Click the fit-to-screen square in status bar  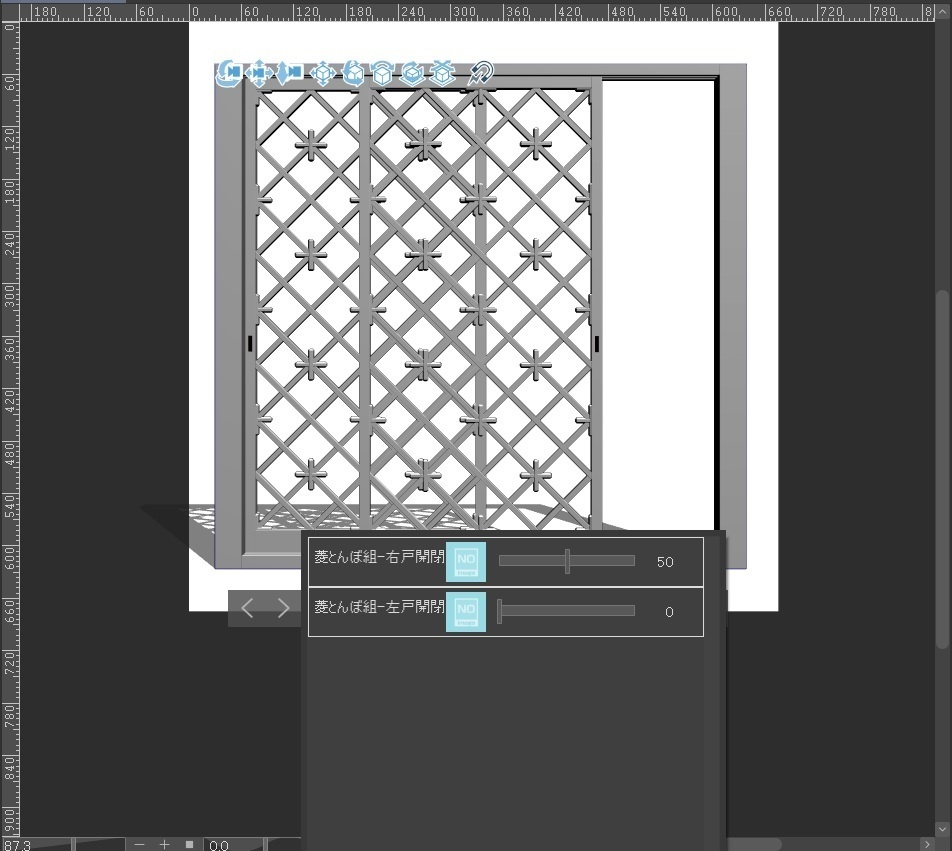click(189, 844)
